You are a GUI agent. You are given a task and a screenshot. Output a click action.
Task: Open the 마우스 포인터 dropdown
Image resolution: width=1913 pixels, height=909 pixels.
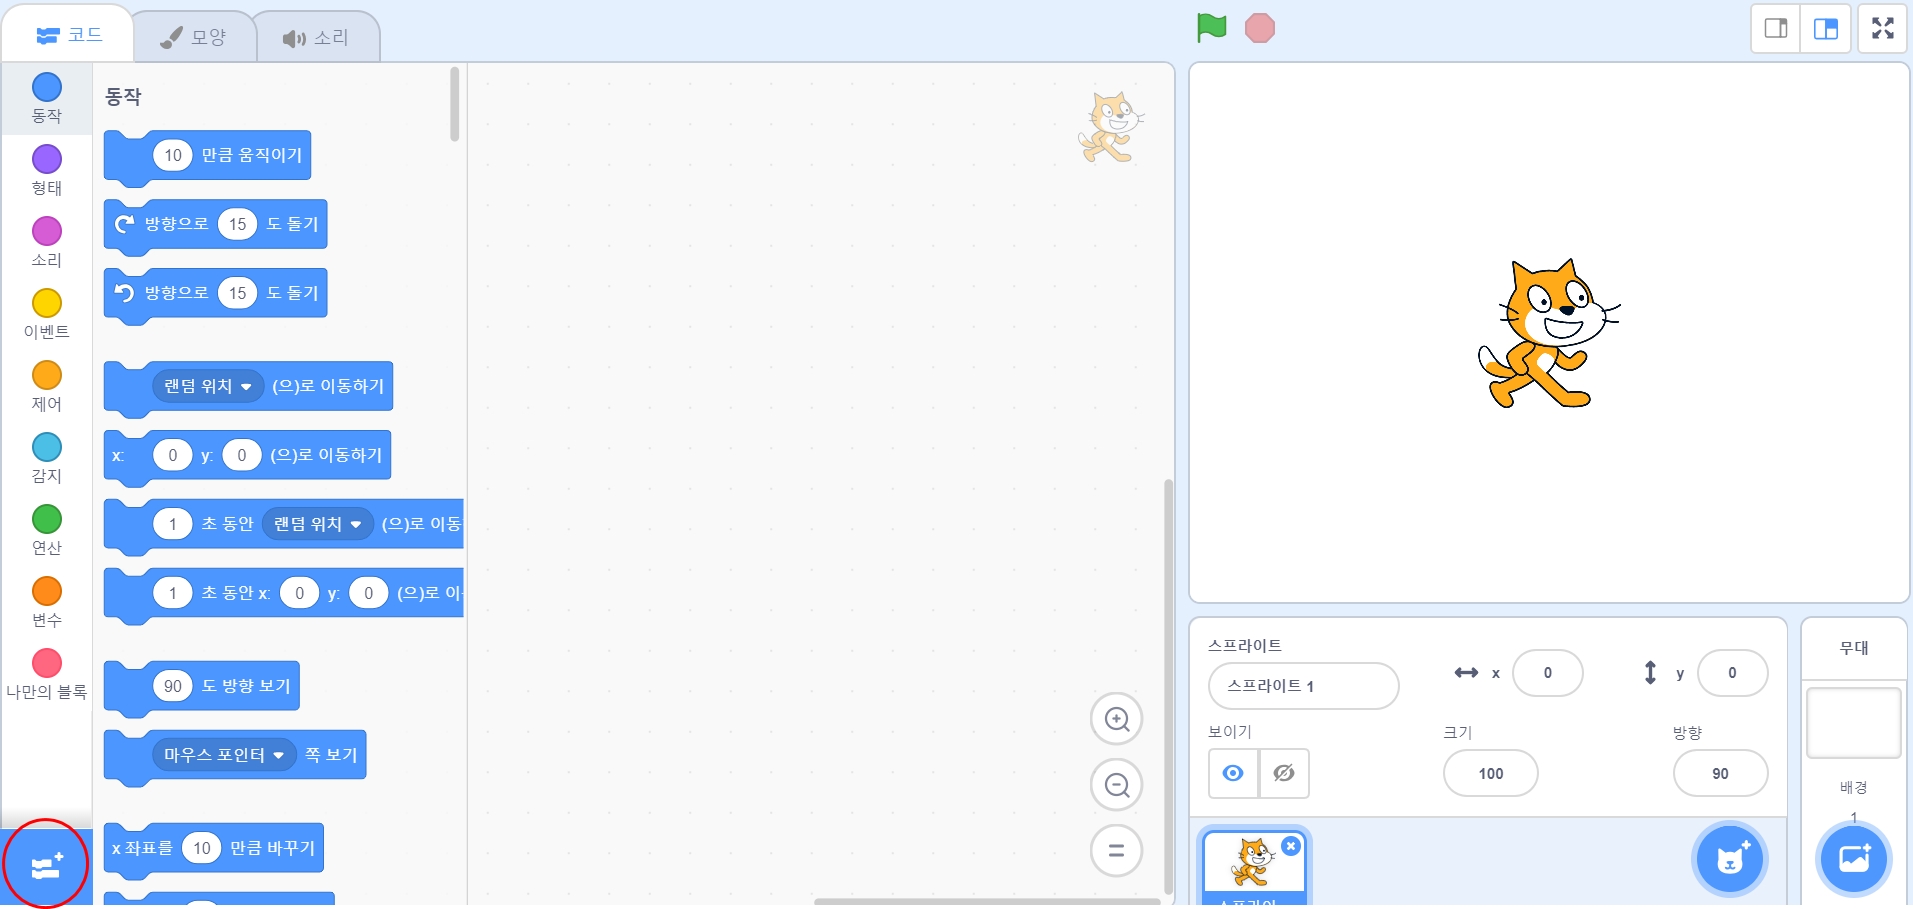point(224,755)
